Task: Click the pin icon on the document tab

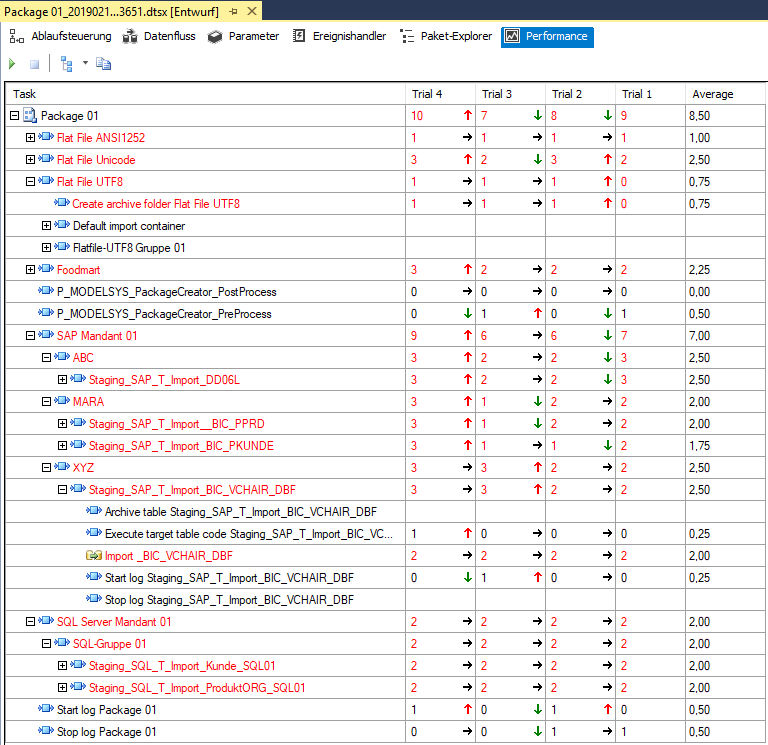Action: tap(232, 10)
